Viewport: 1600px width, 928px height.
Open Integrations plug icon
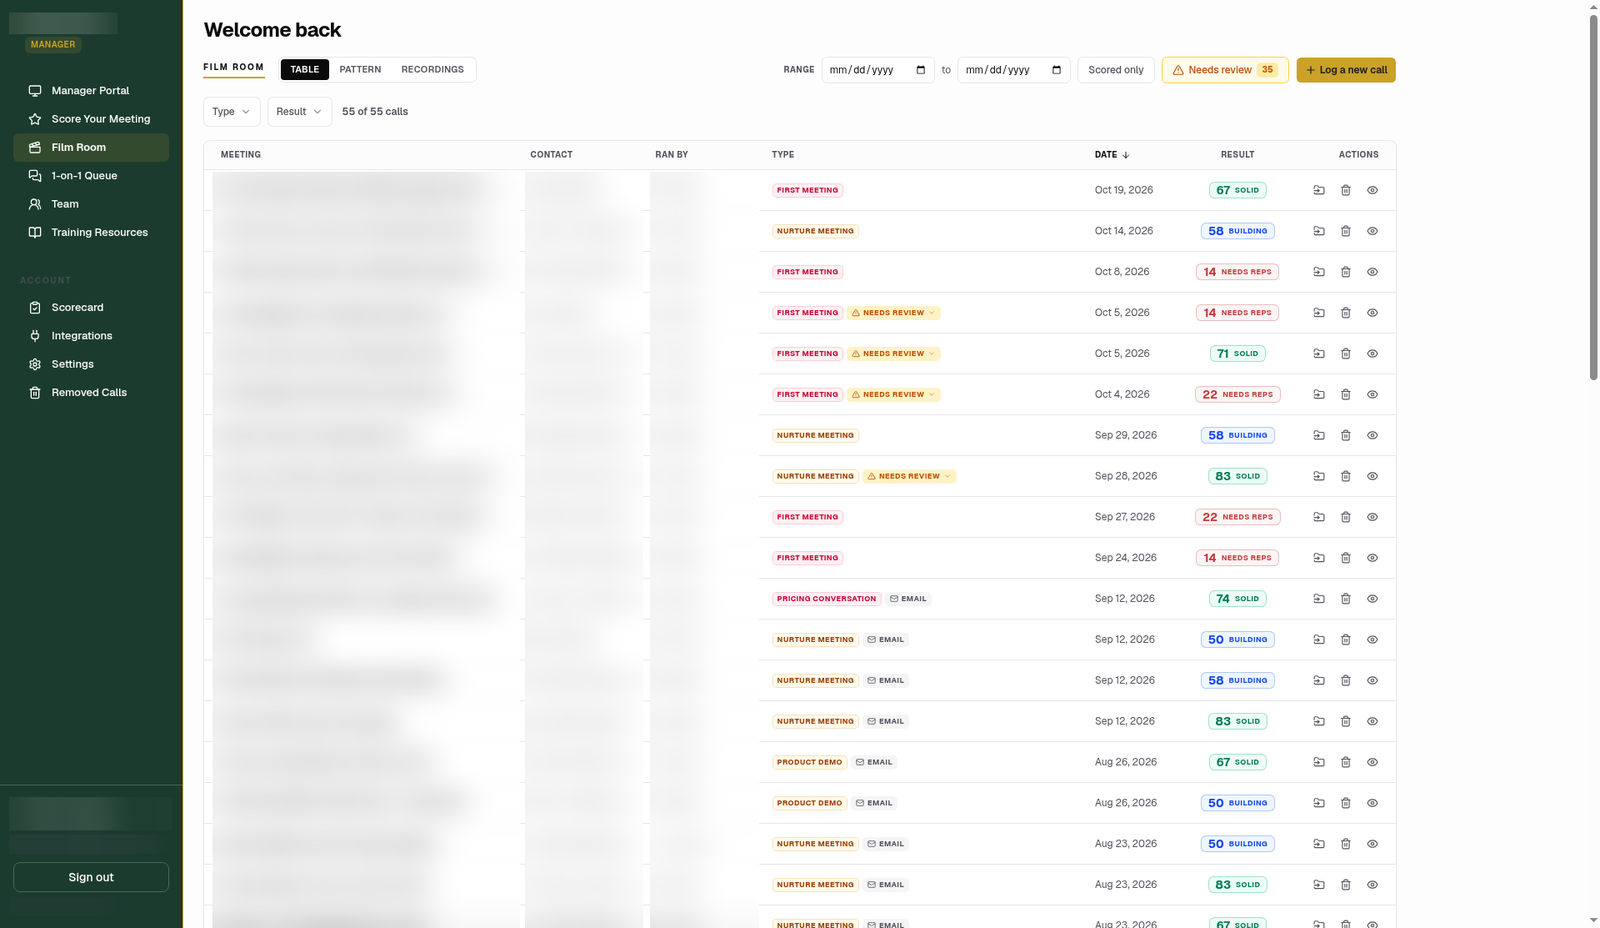point(35,336)
